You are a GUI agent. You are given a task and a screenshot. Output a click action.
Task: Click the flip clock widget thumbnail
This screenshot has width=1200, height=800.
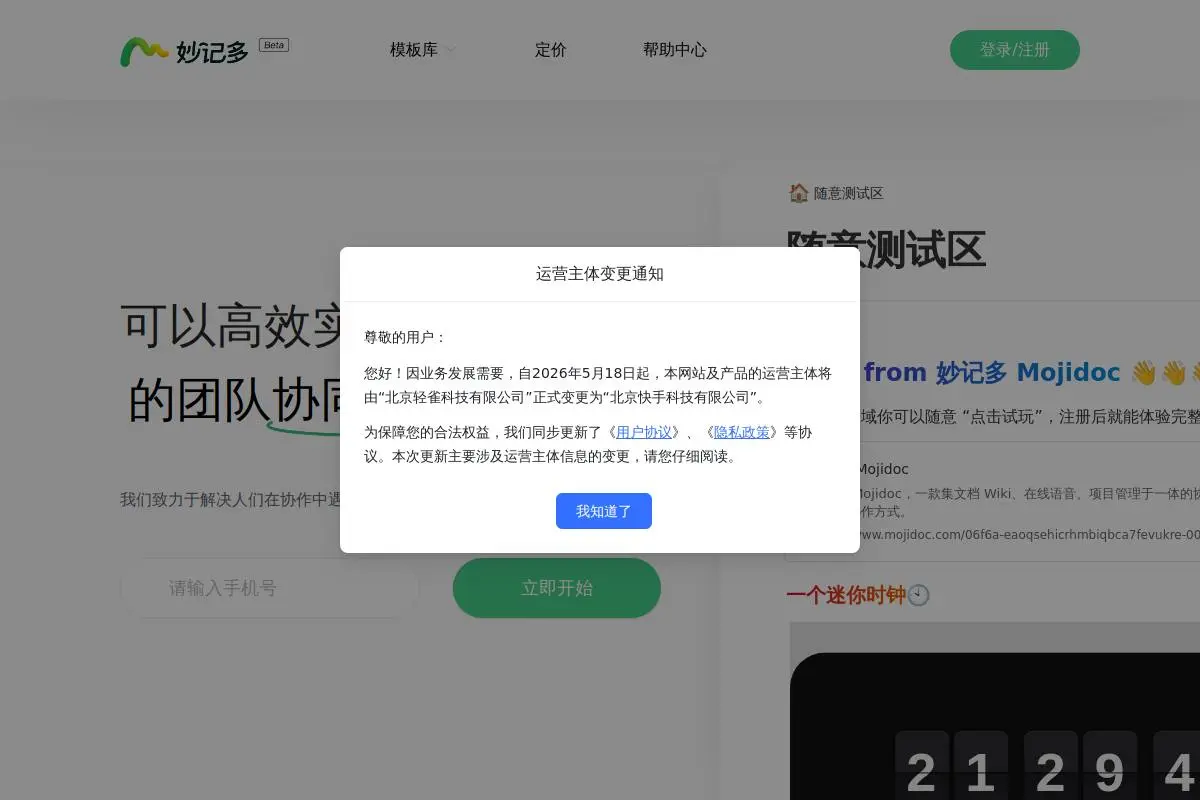click(x=995, y=711)
